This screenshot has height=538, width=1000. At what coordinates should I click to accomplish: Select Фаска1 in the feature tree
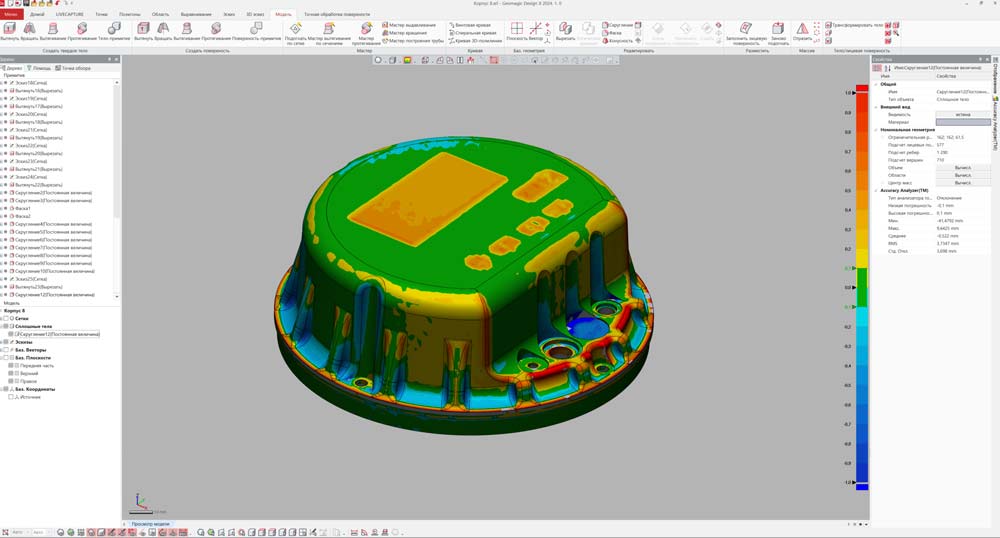coord(23,208)
